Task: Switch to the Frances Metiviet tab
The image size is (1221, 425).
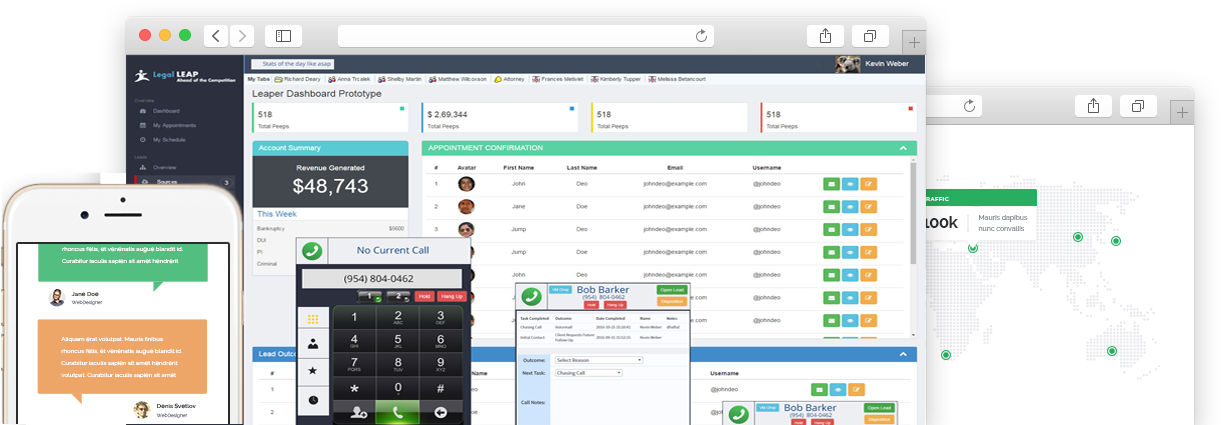Action: [559, 78]
